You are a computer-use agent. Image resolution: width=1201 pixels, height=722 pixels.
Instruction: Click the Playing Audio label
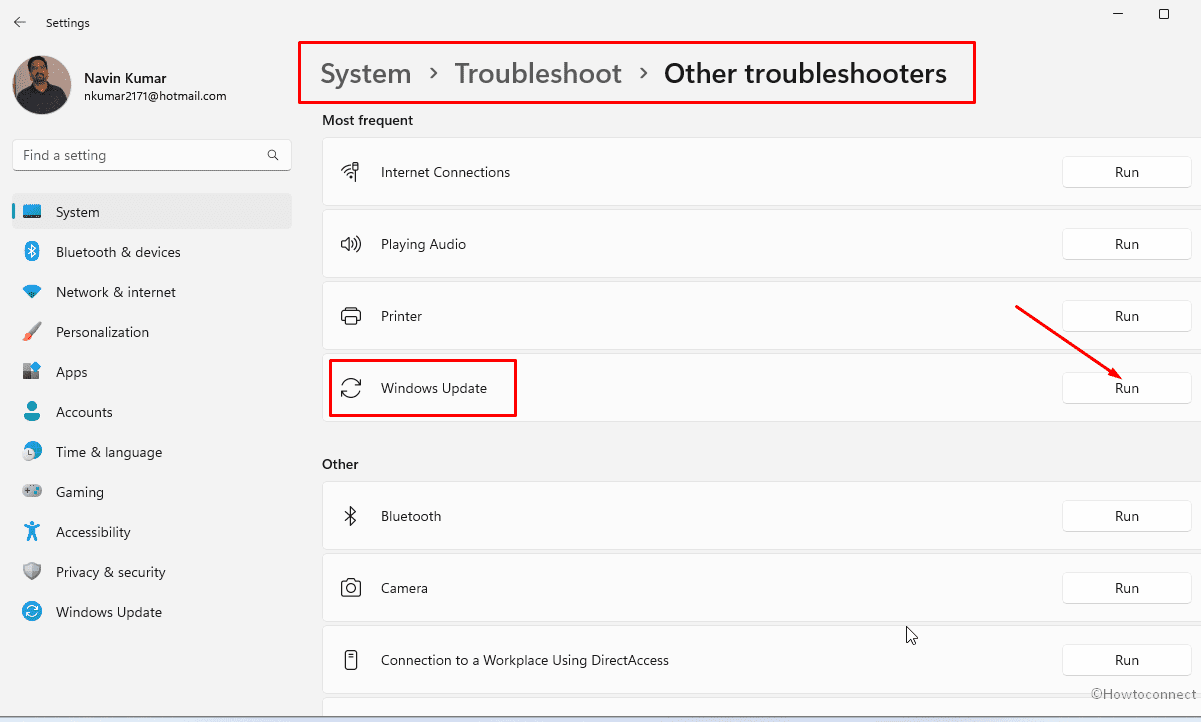(x=423, y=244)
